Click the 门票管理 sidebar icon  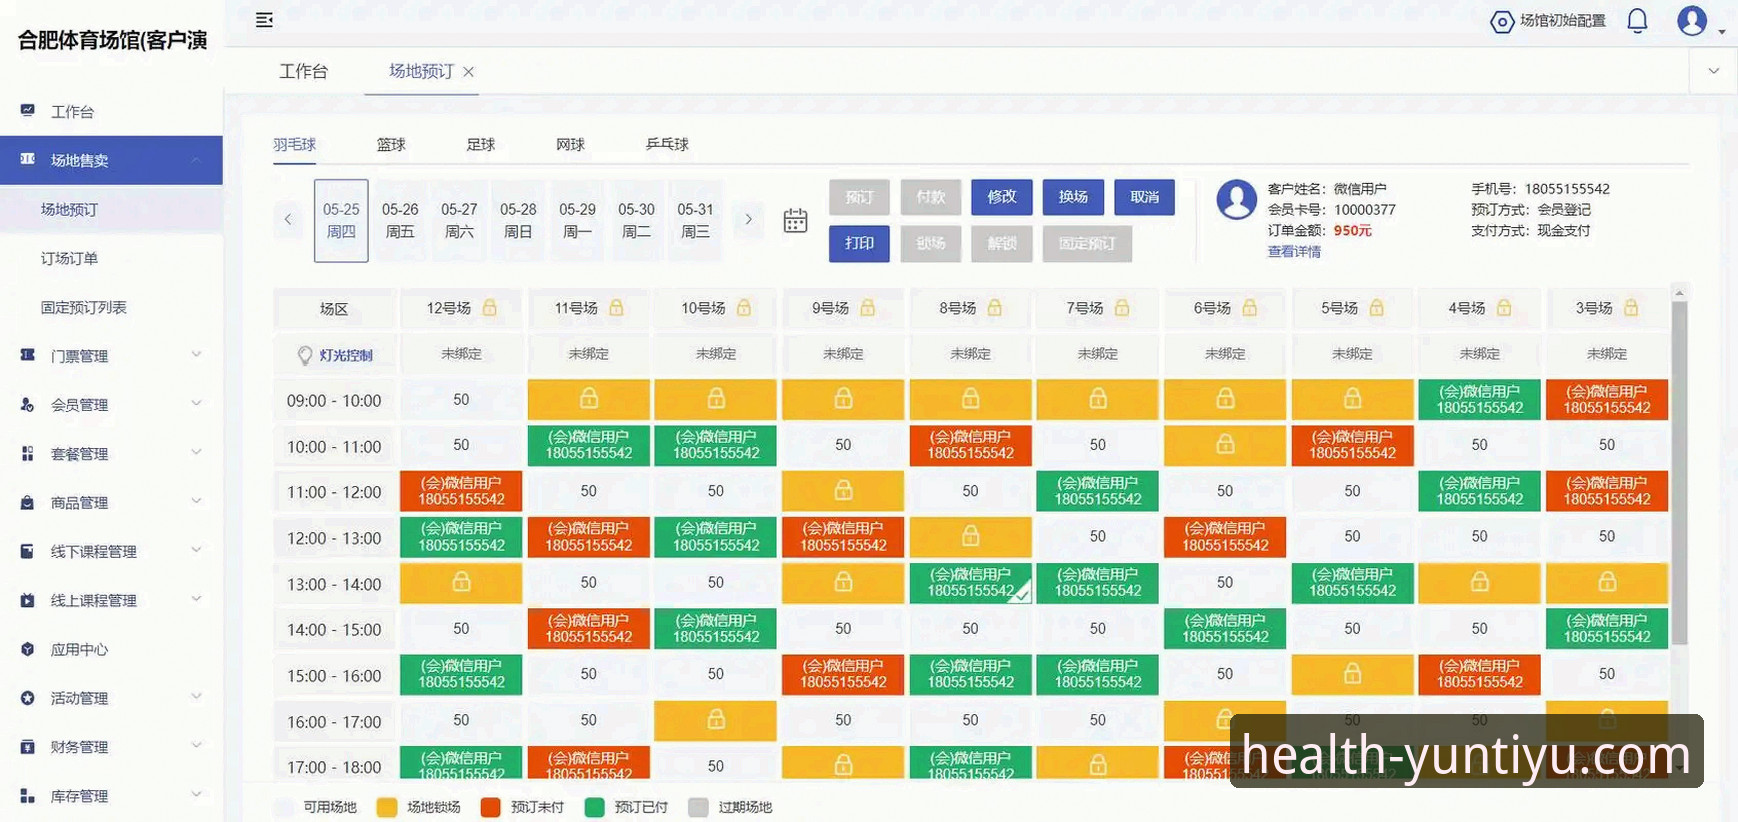point(28,355)
